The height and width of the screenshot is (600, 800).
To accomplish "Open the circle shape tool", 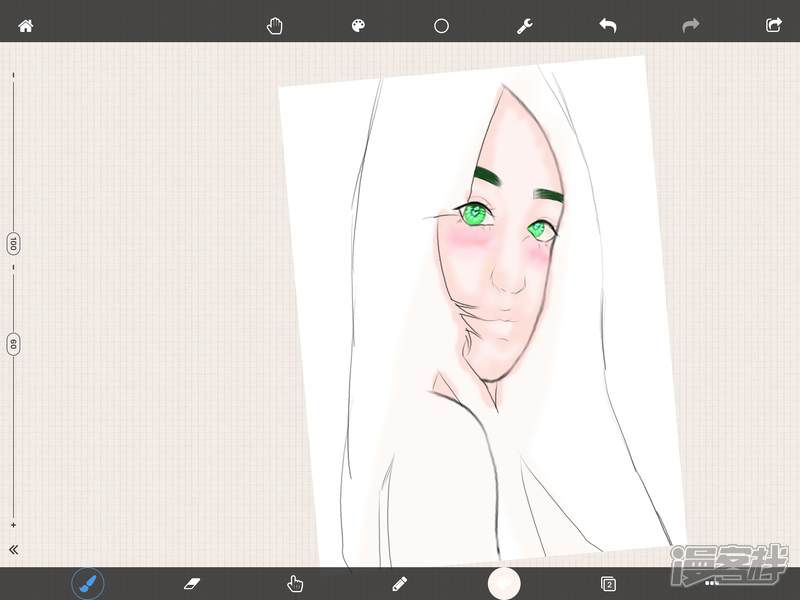I will (441, 26).
